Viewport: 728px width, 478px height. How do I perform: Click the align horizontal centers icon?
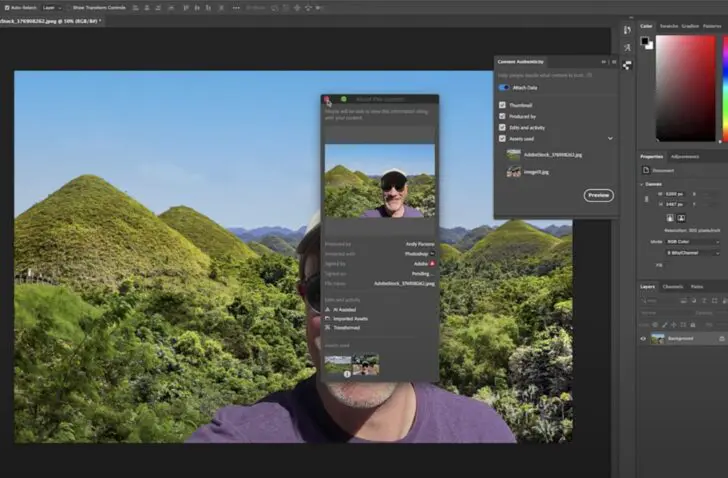click(147, 8)
